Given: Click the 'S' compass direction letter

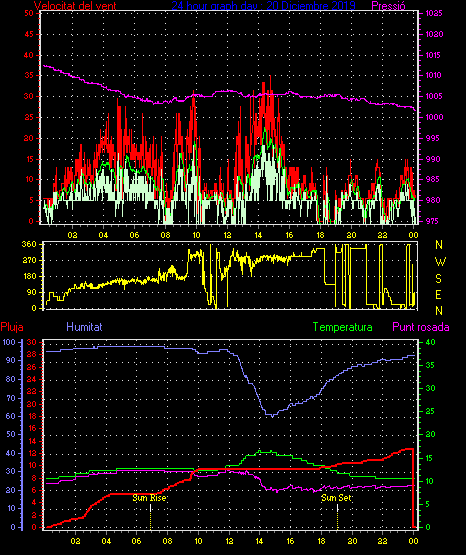Looking at the screenshot, I should click(438, 279).
